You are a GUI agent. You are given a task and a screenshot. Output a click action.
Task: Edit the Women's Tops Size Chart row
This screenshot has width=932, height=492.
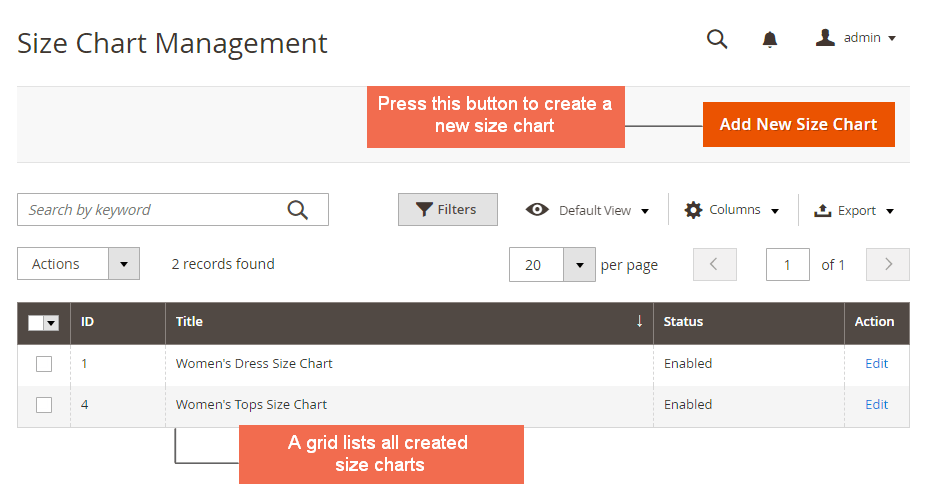(876, 405)
